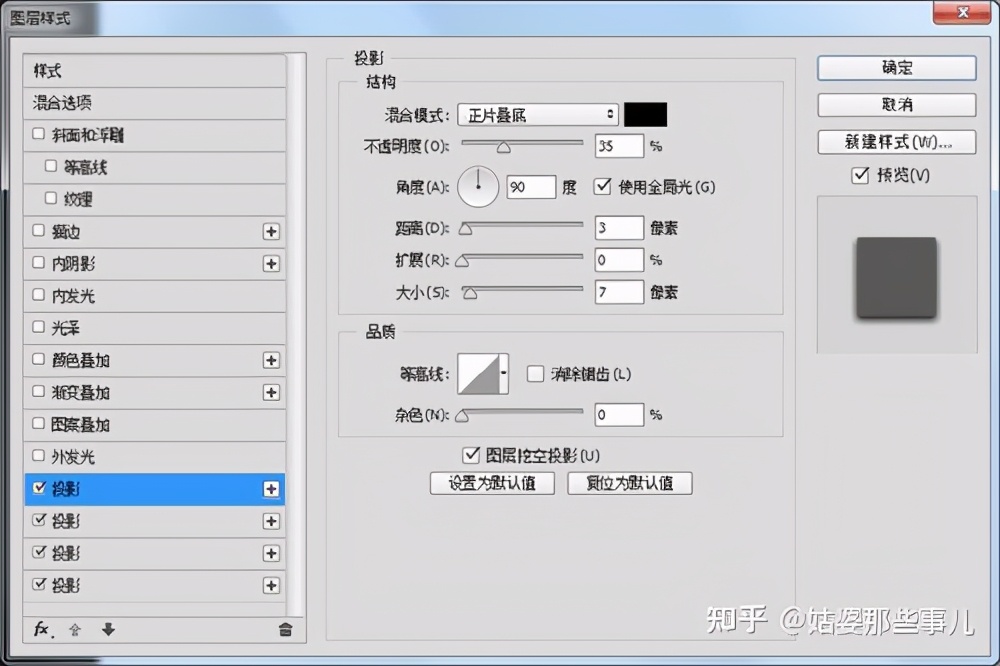Click the 距离 (Distance) value field
This screenshot has height=666, width=1000.
click(x=618, y=227)
